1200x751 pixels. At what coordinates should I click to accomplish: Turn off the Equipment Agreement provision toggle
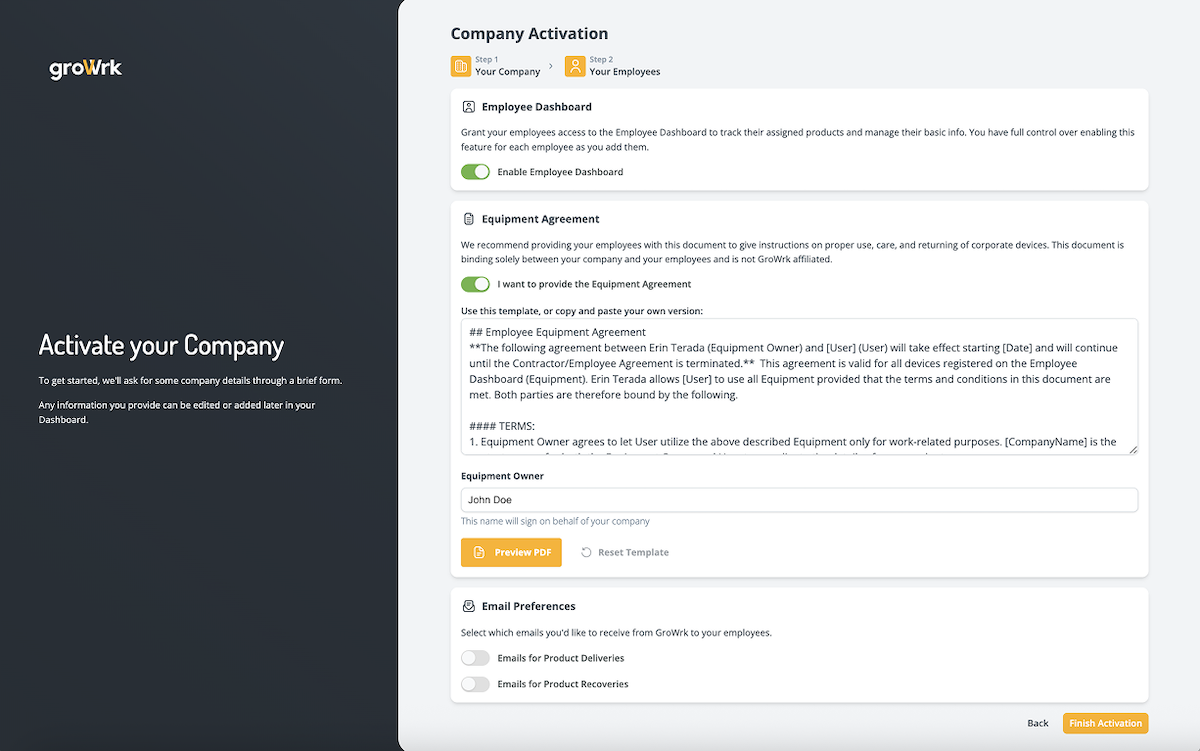pyautogui.click(x=475, y=284)
